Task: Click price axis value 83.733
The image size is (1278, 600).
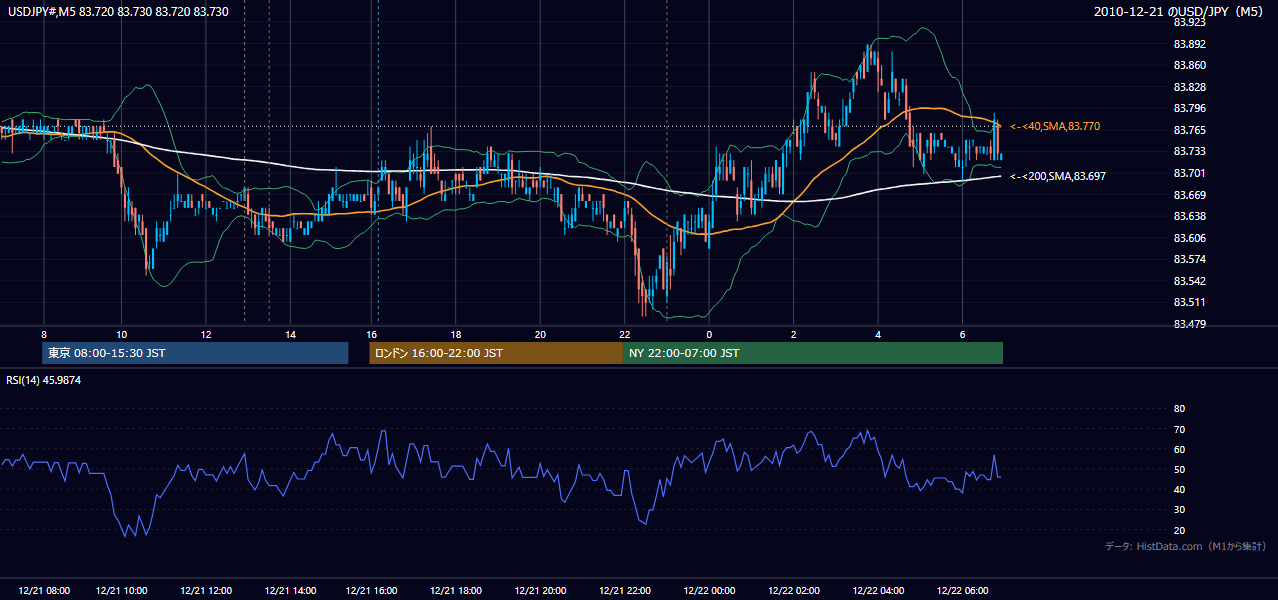Action: [x=1190, y=151]
